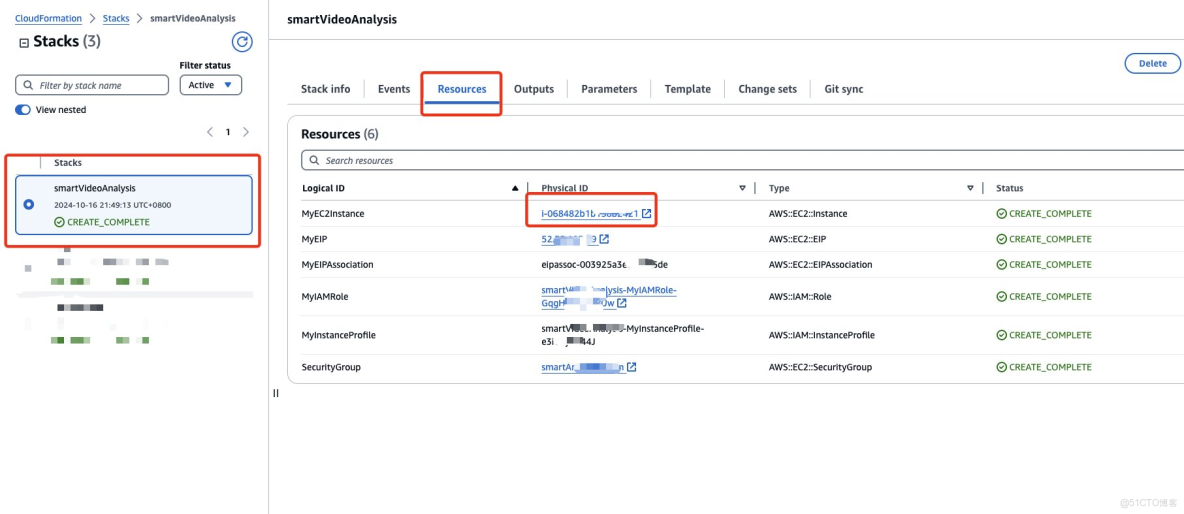
Task: Open MyEC2Instance external link icon
Action: [x=647, y=214]
